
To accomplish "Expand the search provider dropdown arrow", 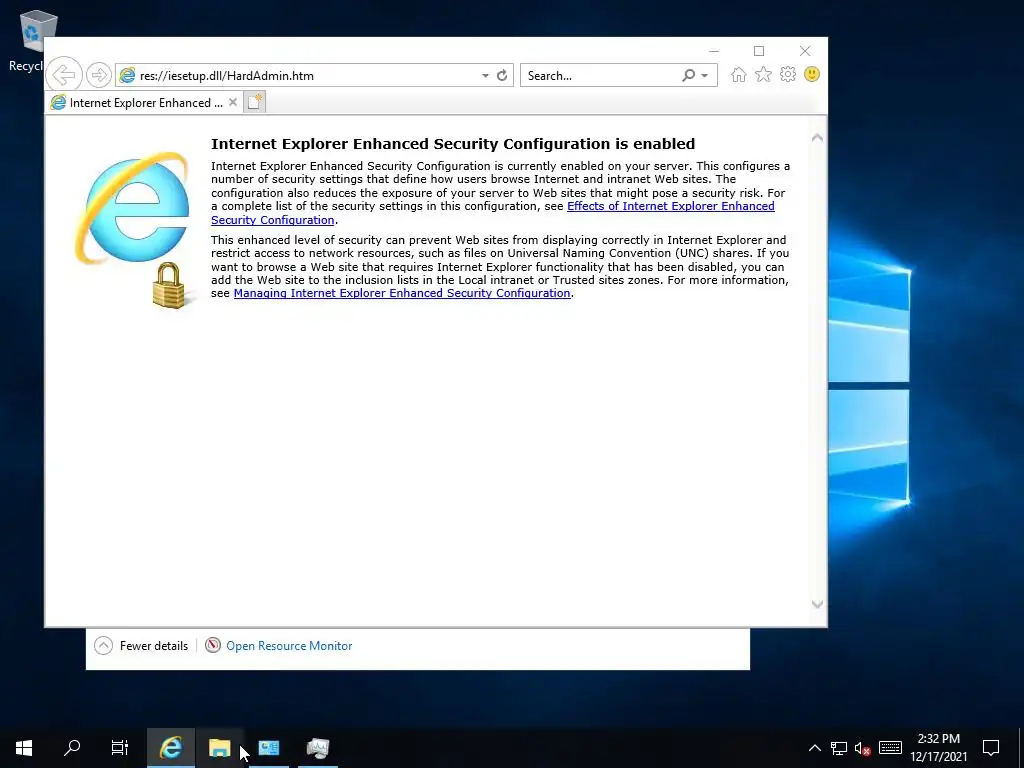I will [705, 76].
